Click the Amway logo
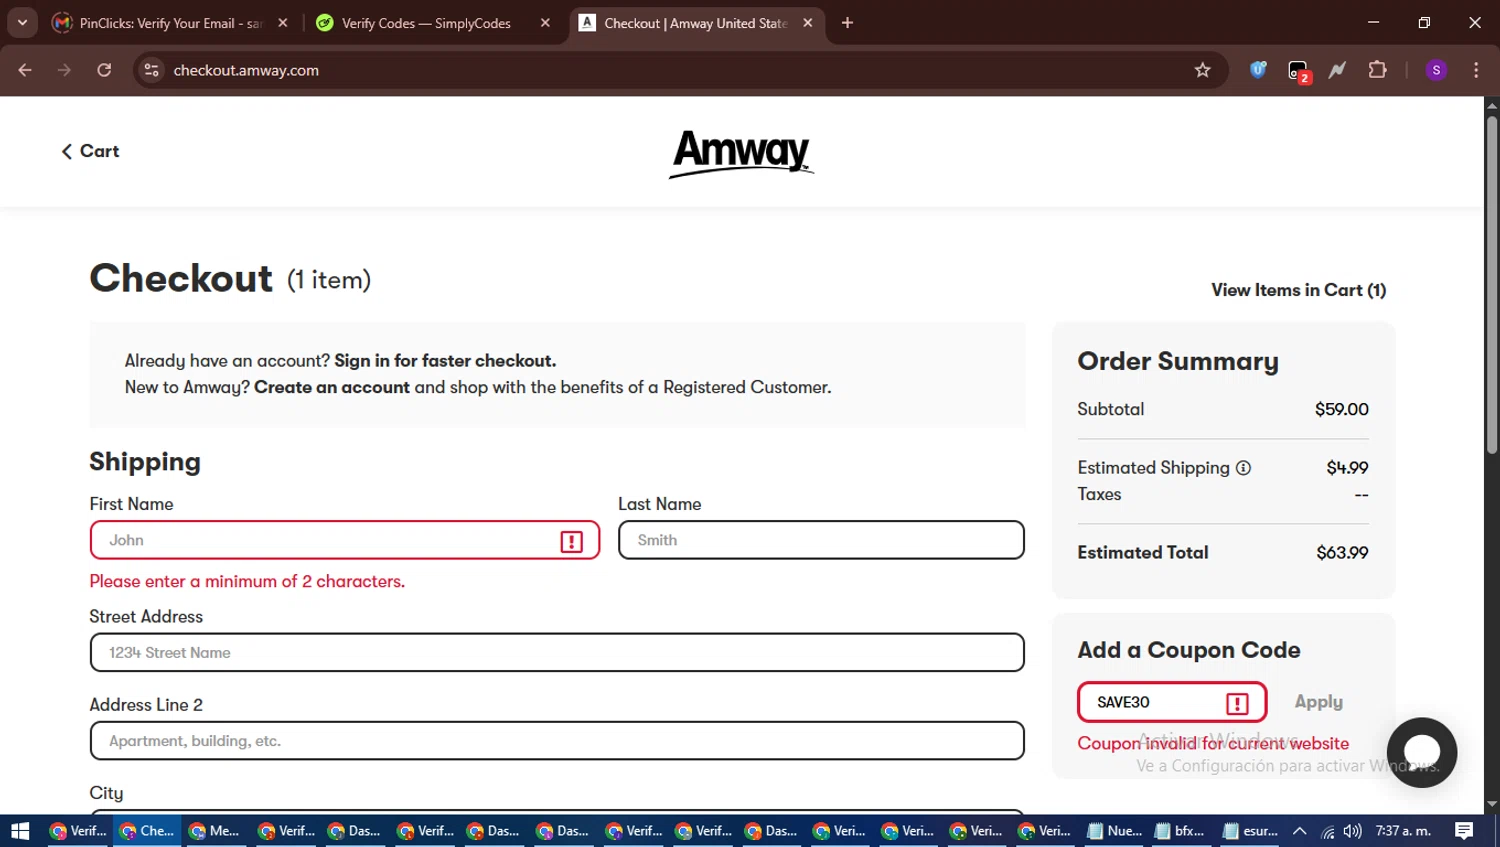 (741, 153)
